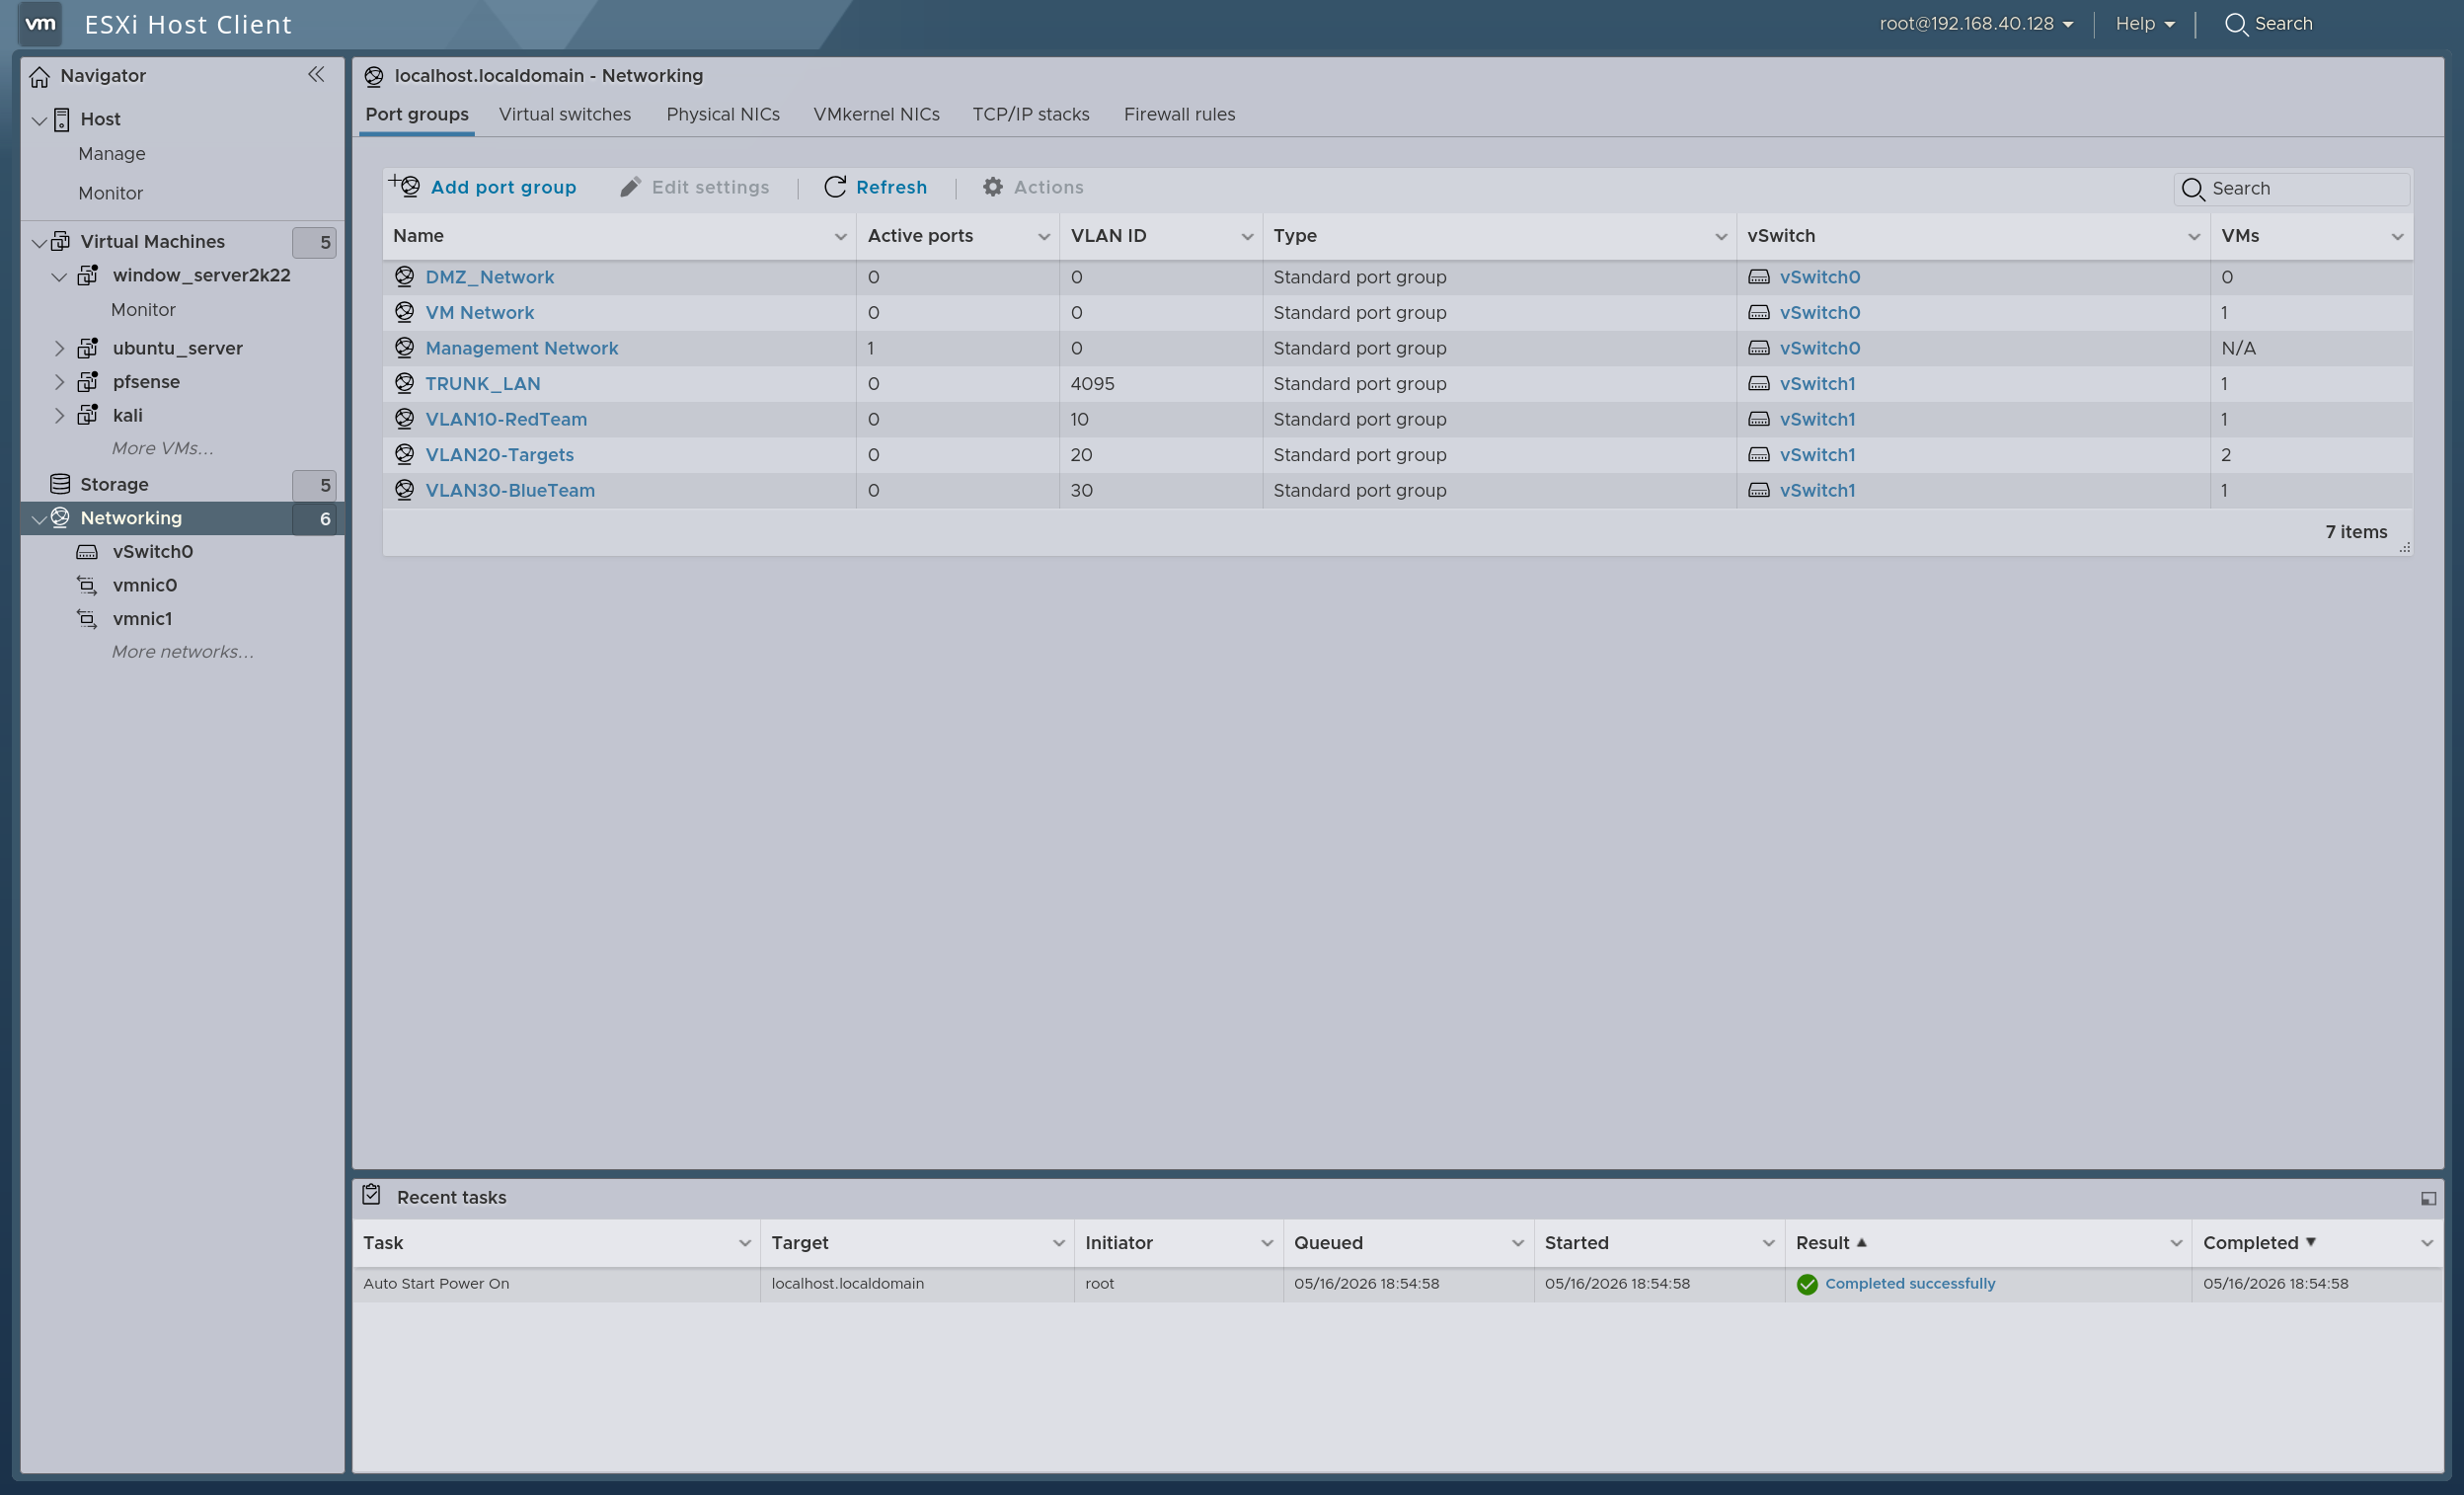2464x1495 pixels.
Task: Click the Storage count badge 5
Action: pos(314,485)
